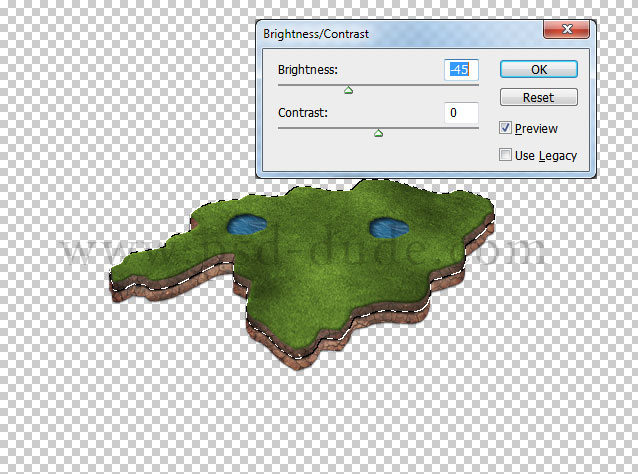Uncheck the Preview checkbox
The image size is (638, 474).
(505, 128)
